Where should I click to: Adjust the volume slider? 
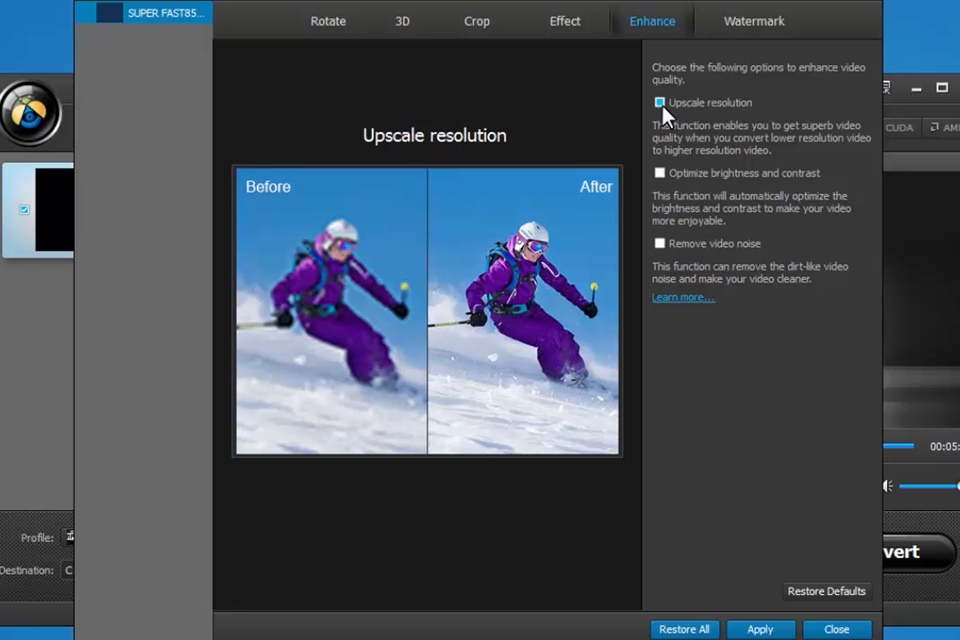coord(928,486)
